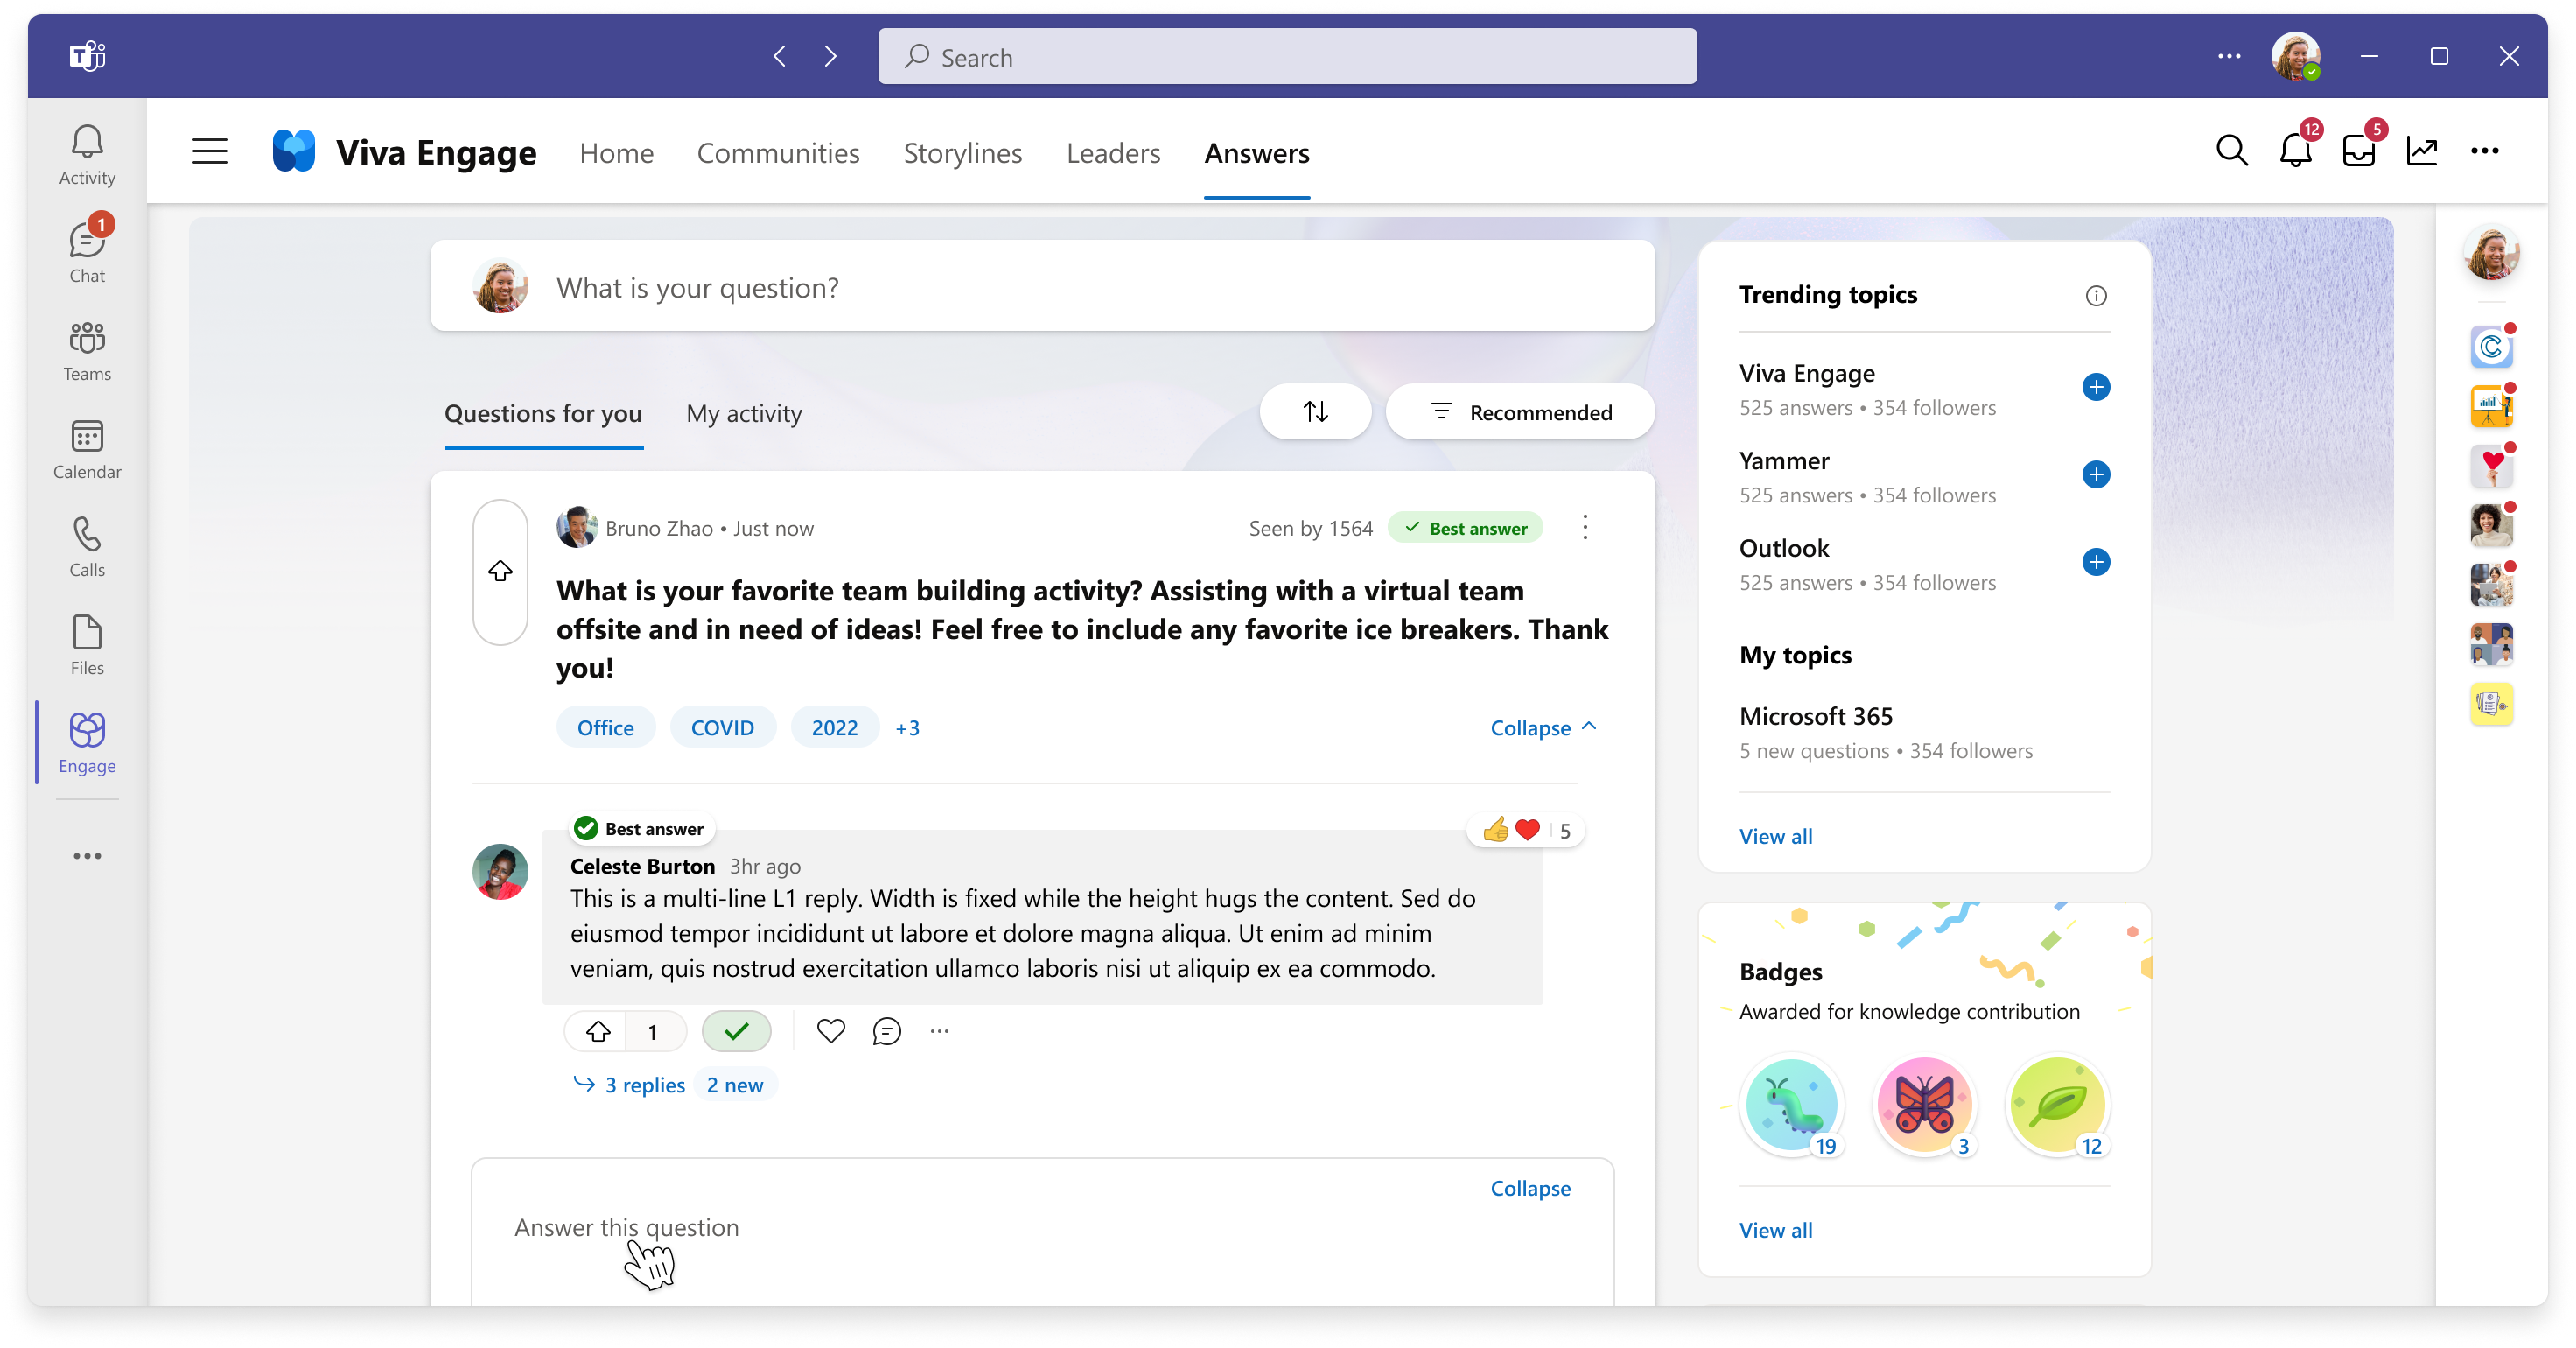Screen dimensions: 2576x1348
Task: Click View all under Badges section
Action: [1775, 1229]
